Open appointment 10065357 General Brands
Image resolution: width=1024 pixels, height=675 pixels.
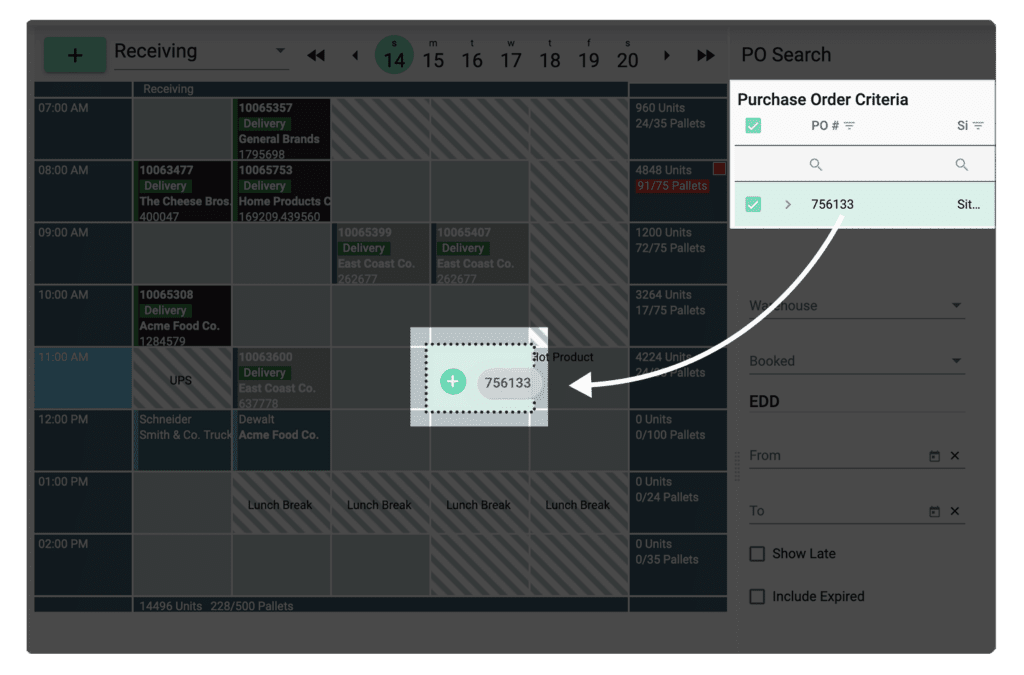point(281,129)
